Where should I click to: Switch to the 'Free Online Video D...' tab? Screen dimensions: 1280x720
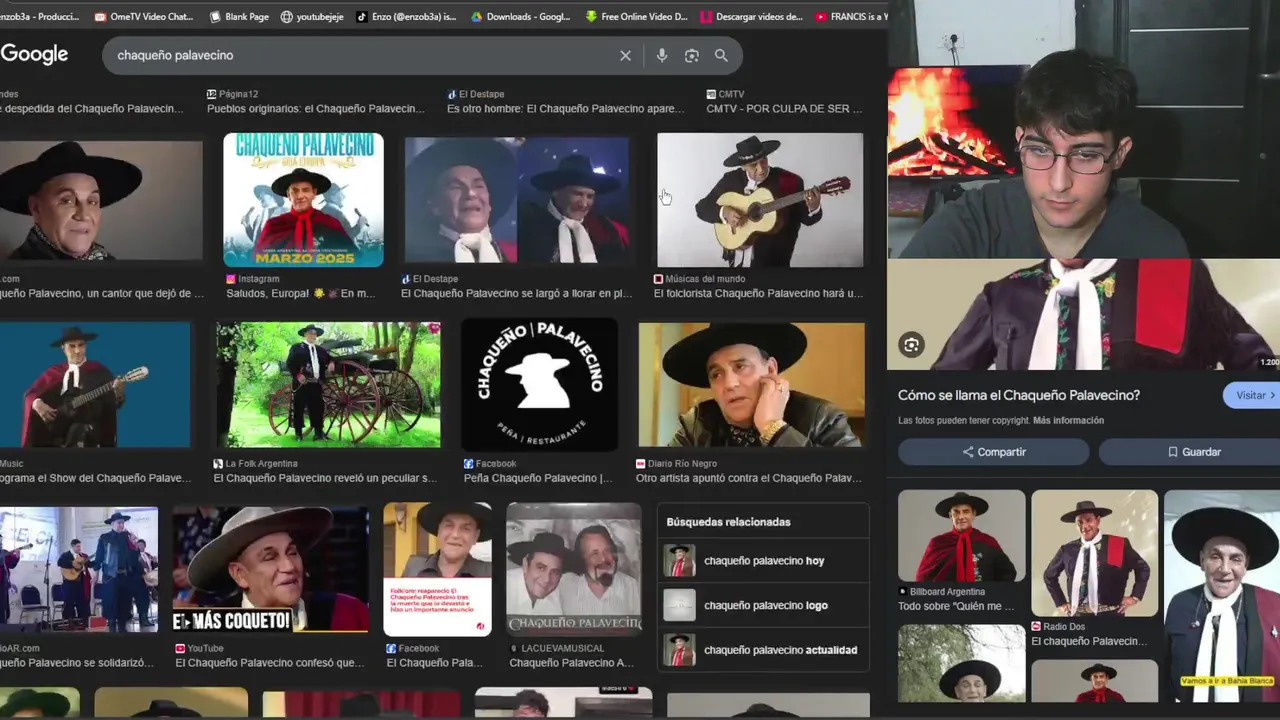637,16
